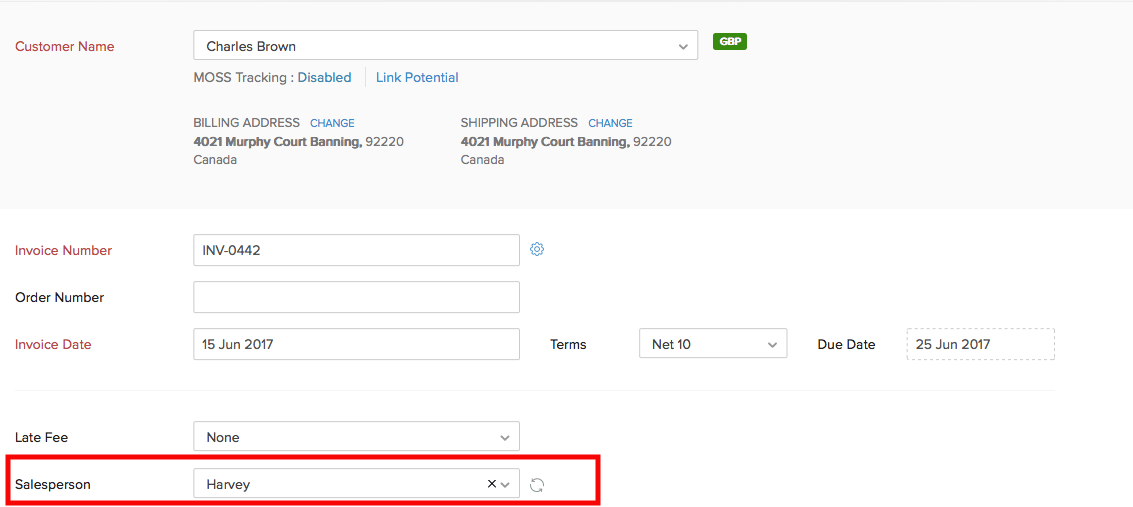Select the Invoice Date field
The width and height of the screenshot is (1133, 507).
[x=356, y=344]
